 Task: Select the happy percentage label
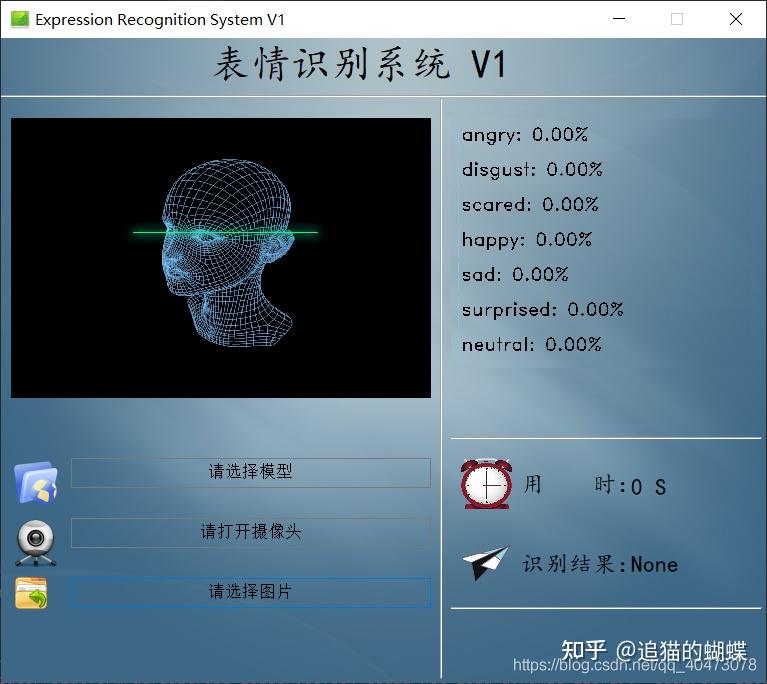(526, 240)
